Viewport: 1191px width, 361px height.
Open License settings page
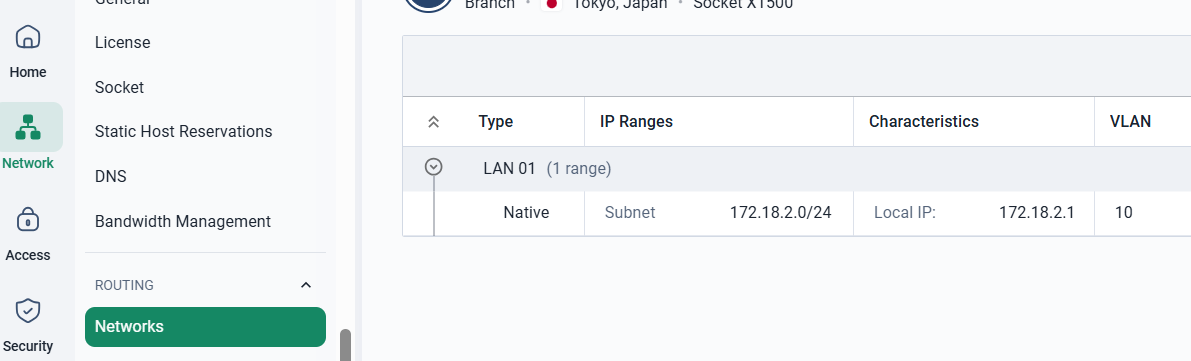tap(122, 43)
